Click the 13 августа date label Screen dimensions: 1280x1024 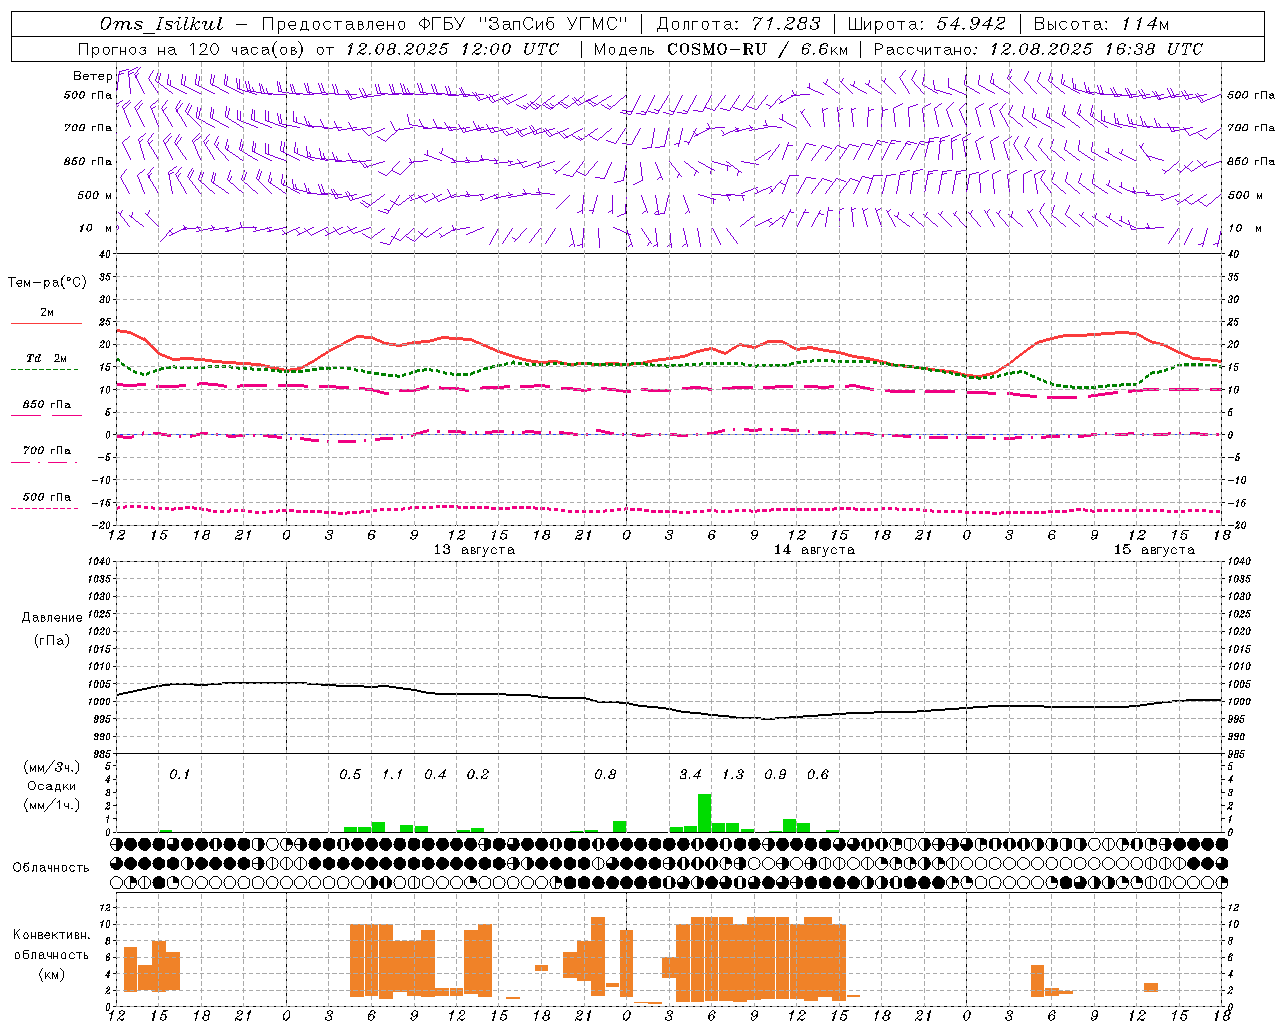(x=474, y=550)
